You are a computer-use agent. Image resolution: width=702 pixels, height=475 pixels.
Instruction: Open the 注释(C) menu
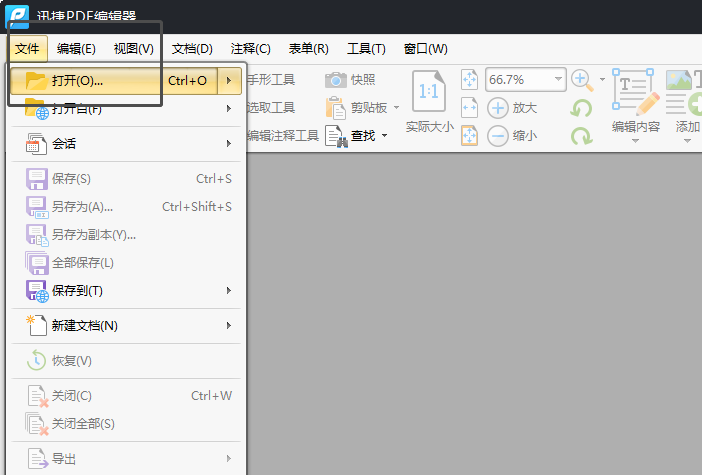click(250, 48)
